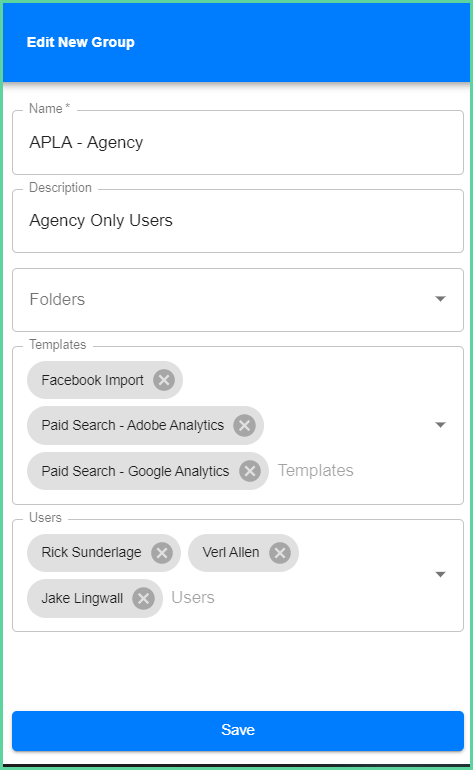Click the Folders field label
The image size is (473, 770).
point(57,299)
